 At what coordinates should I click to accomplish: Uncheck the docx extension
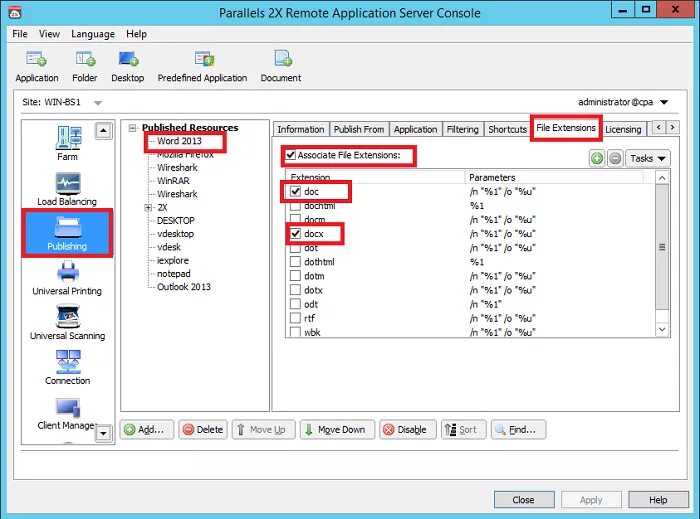pyautogui.click(x=295, y=233)
